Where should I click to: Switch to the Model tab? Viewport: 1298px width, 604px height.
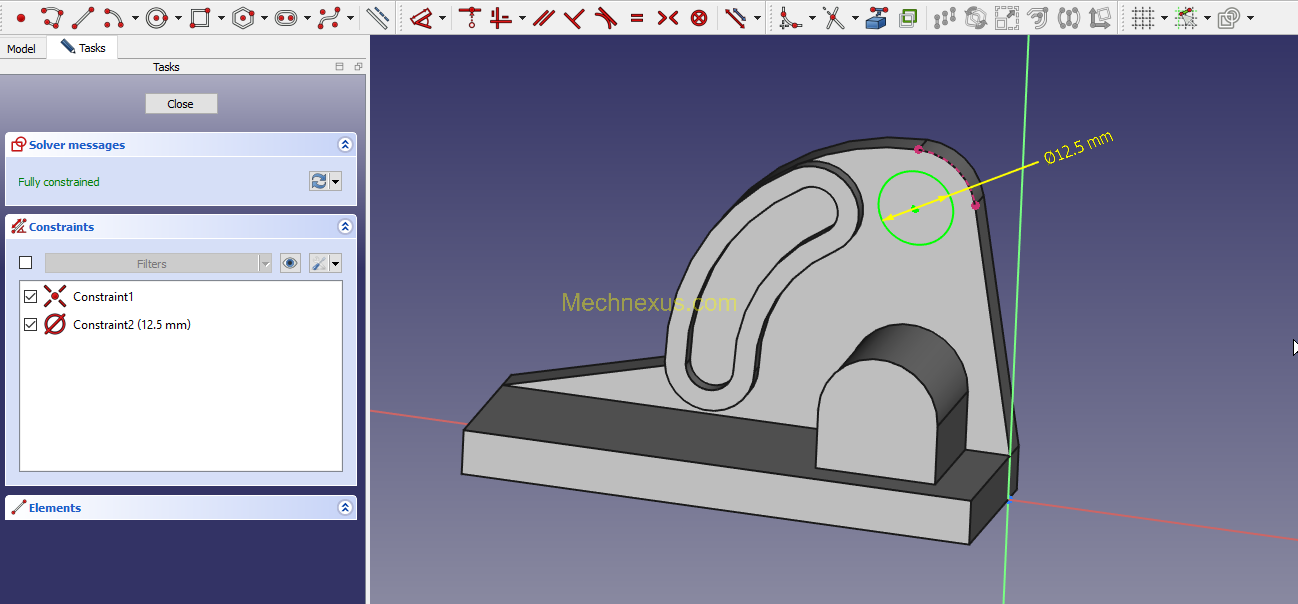pos(21,49)
